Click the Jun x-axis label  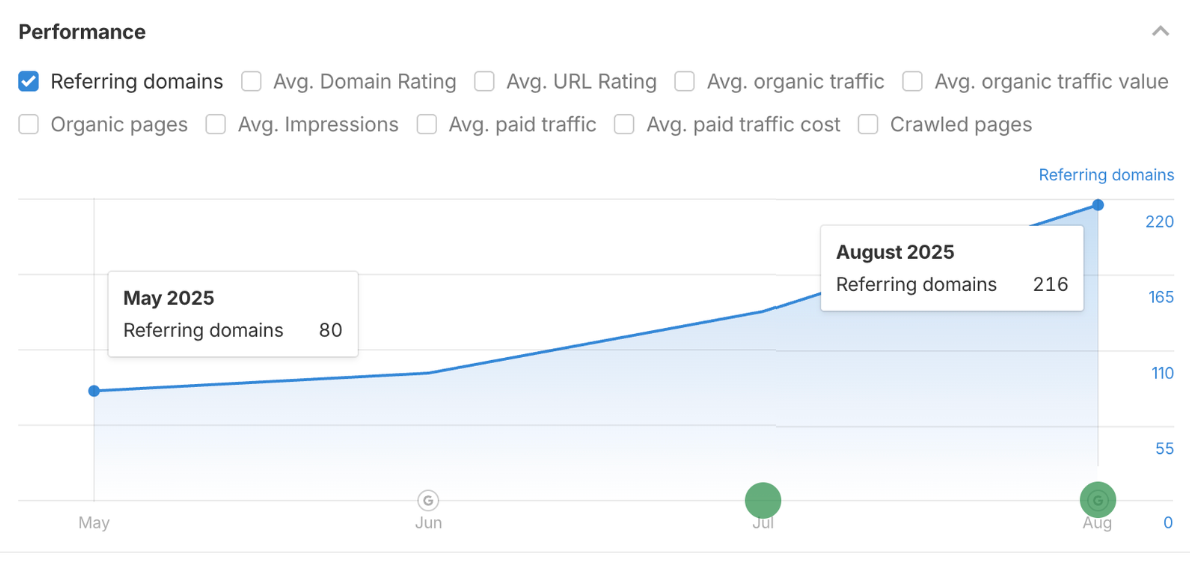tap(429, 523)
